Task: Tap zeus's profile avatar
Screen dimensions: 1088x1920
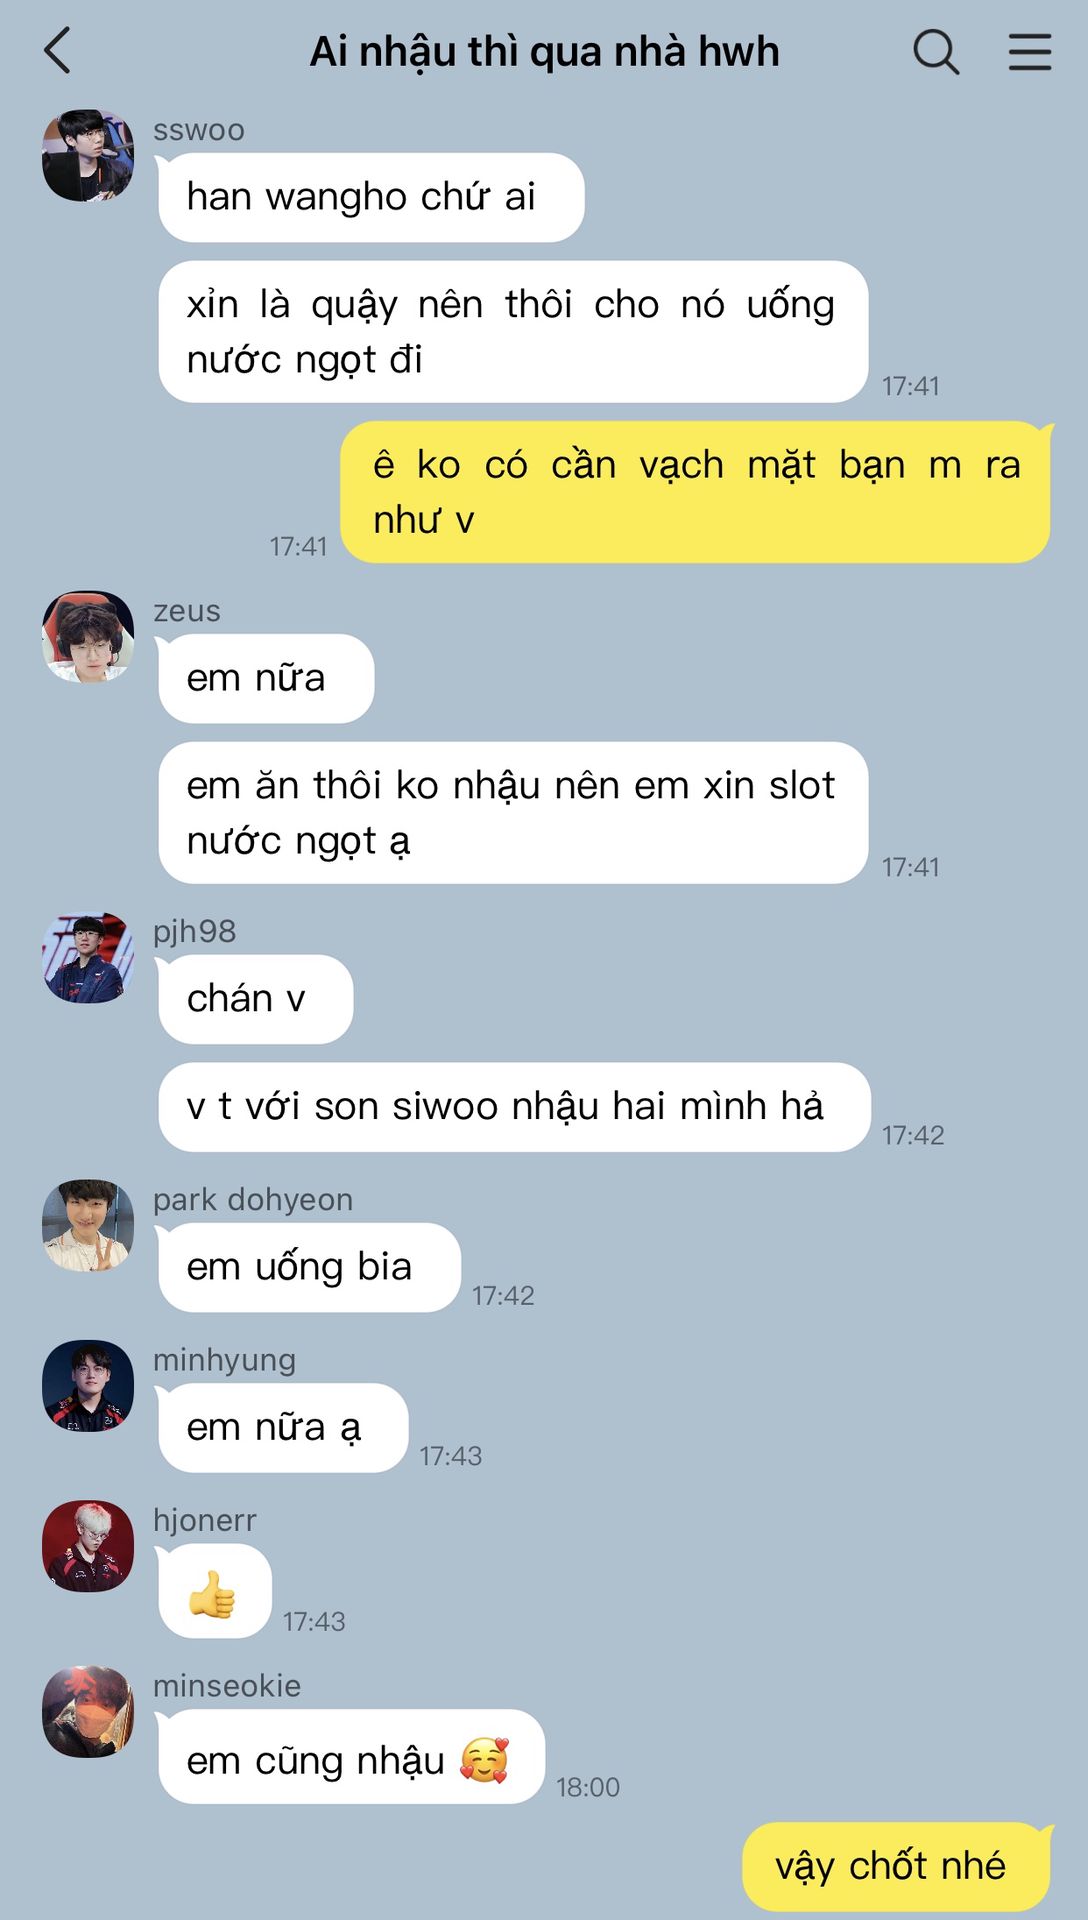Action: click(88, 637)
